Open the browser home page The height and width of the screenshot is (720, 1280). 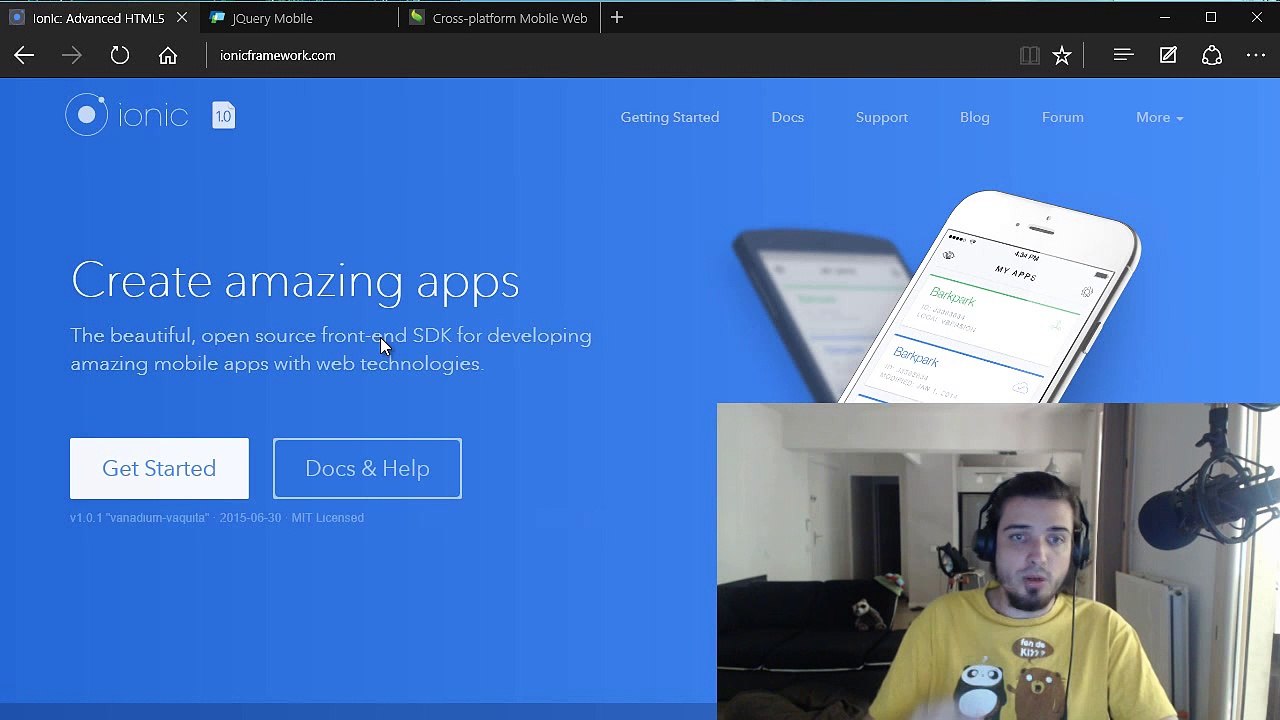click(x=168, y=56)
